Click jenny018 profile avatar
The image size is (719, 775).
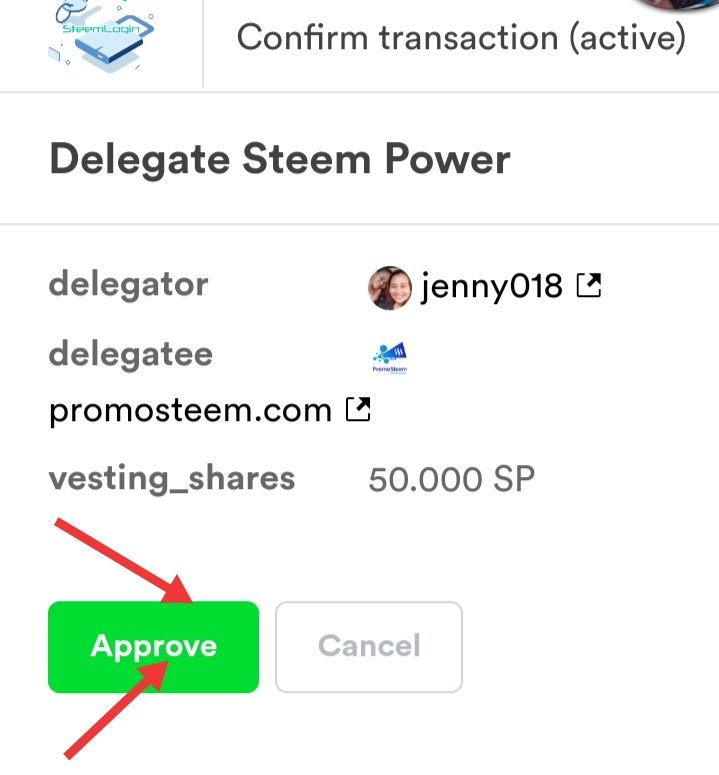coord(390,288)
